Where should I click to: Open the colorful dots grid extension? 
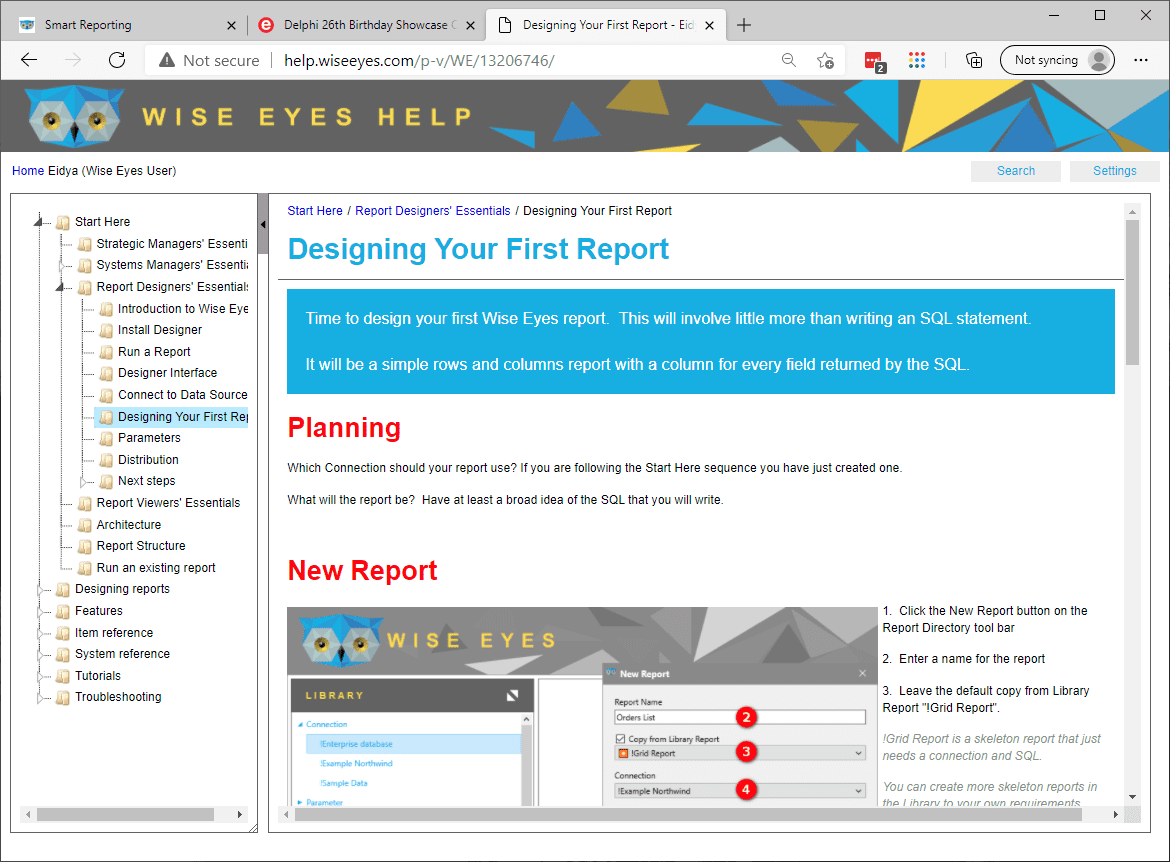(x=917, y=60)
